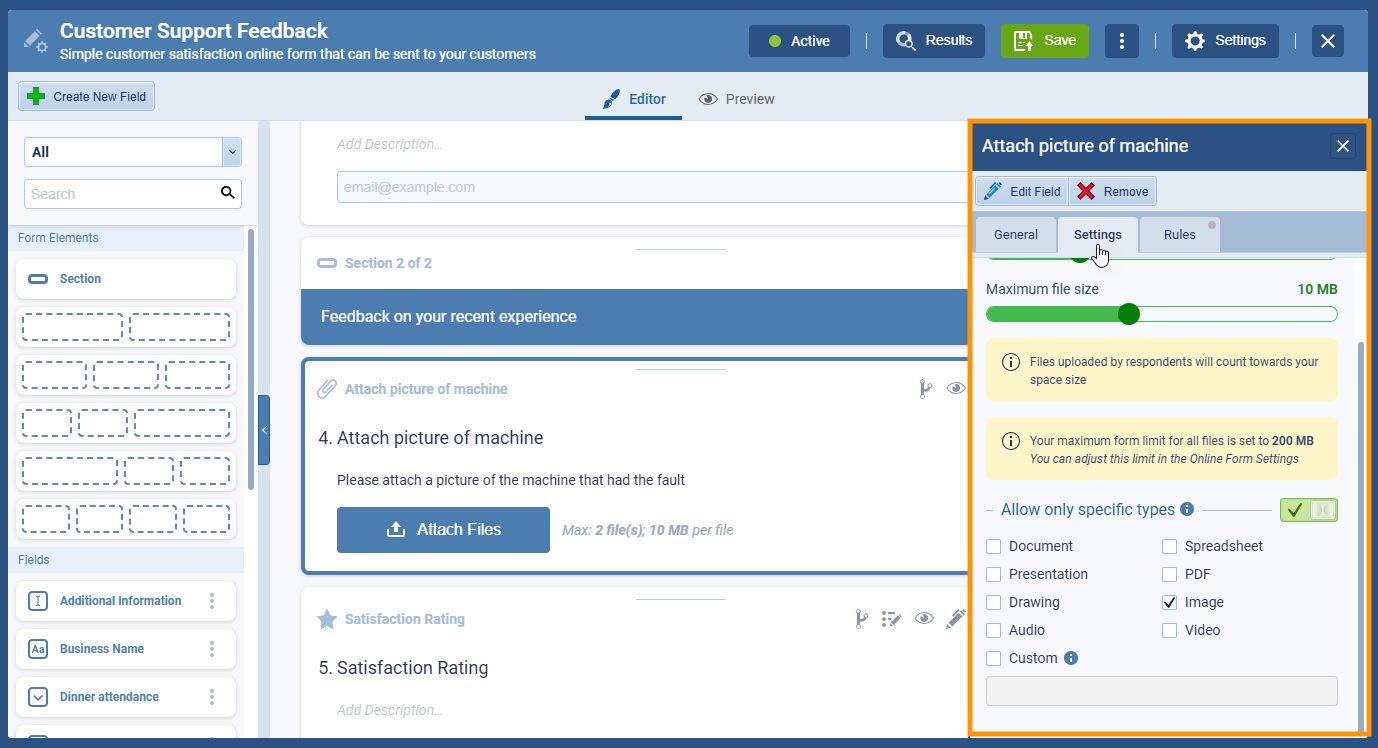Image resolution: width=1378 pixels, height=748 pixels.
Task: Click the Create New Field button
Action: (x=87, y=97)
